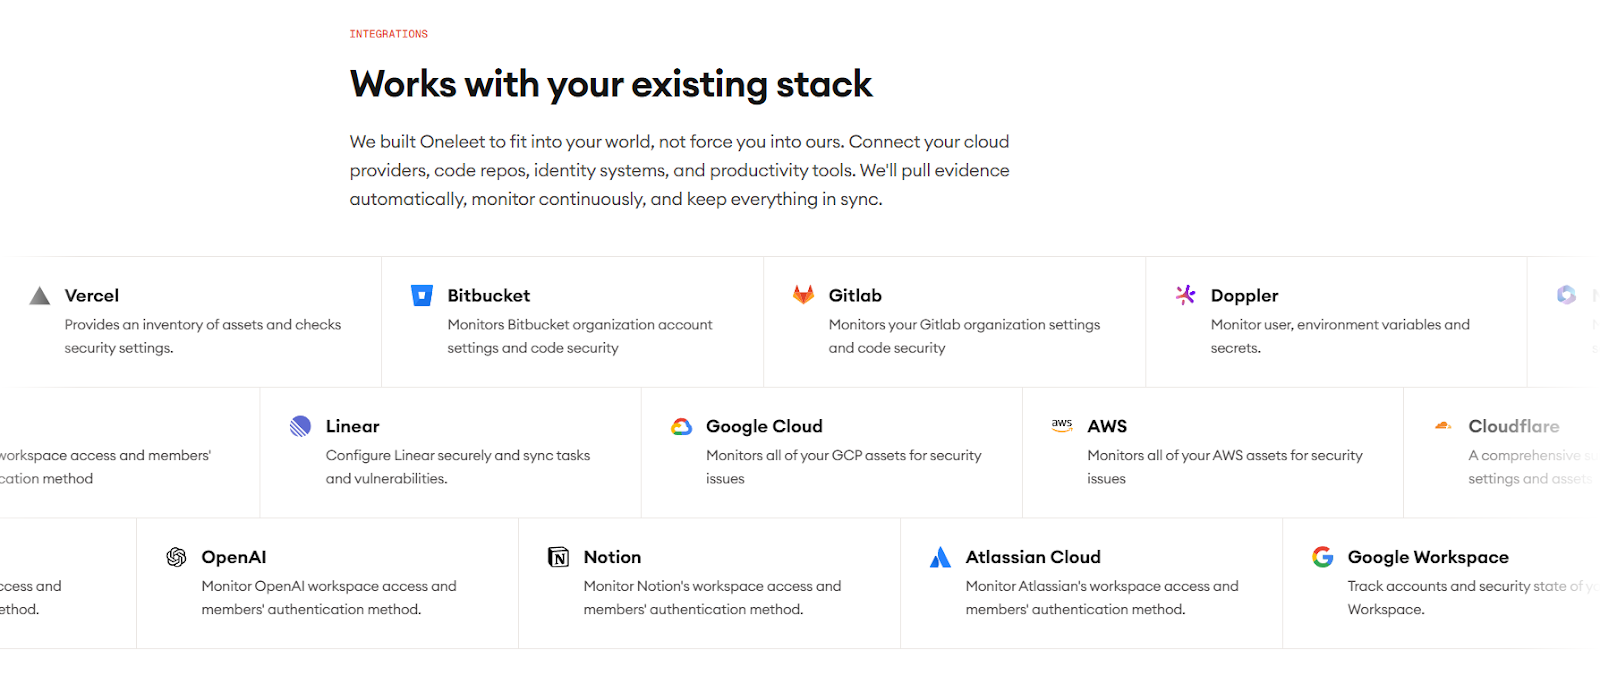The width and height of the screenshot is (1600, 693).
Task: Click 'Configure Linear securely and sync' description
Action: click(x=458, y=467)
